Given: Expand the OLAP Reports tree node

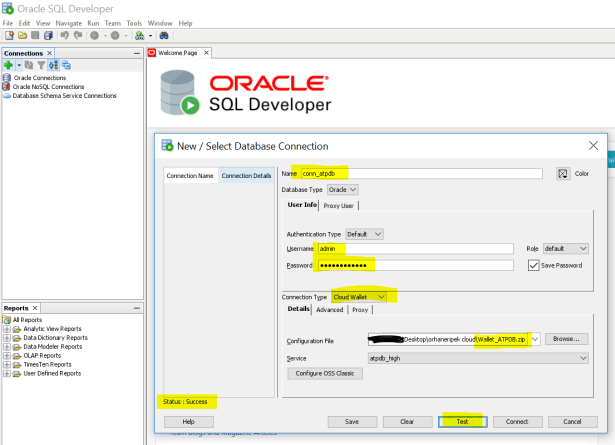Looking at the screenshot, I should coord(7,356).
